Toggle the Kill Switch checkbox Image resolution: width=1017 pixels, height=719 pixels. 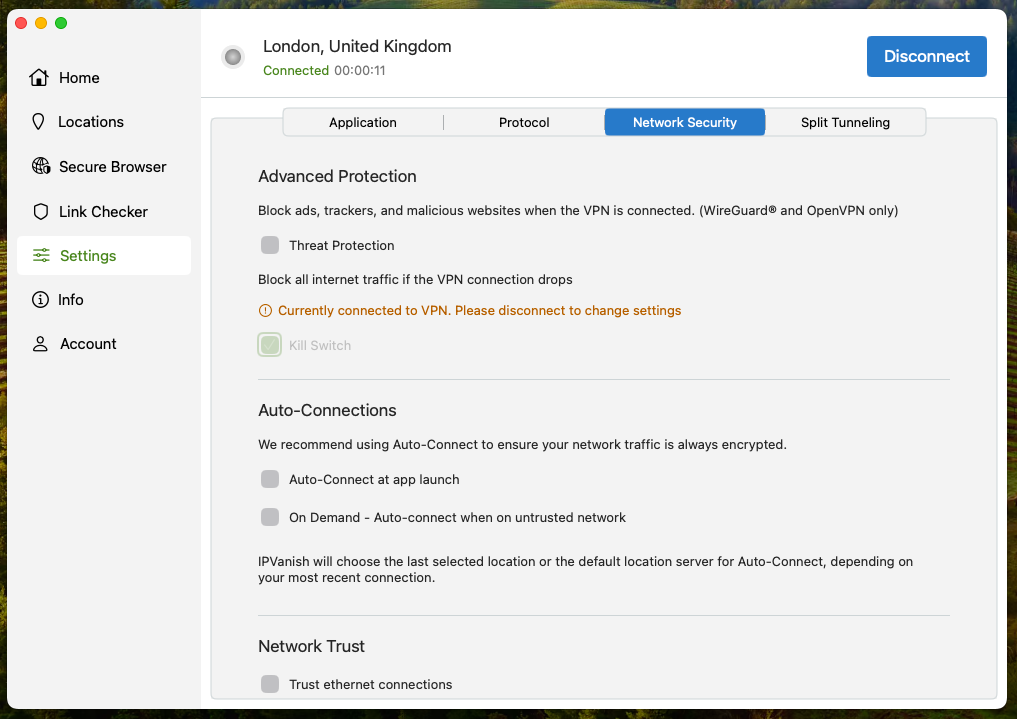(270, 345)
